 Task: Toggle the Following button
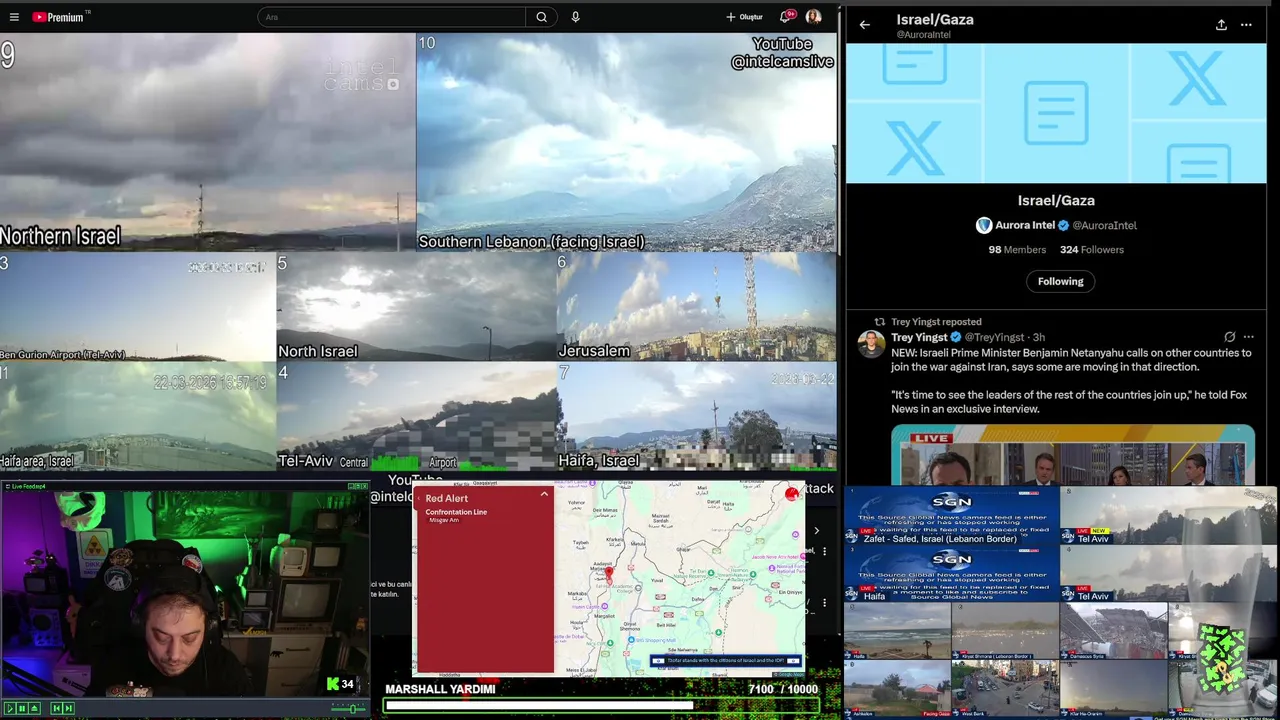click(x=1060, y=281)
